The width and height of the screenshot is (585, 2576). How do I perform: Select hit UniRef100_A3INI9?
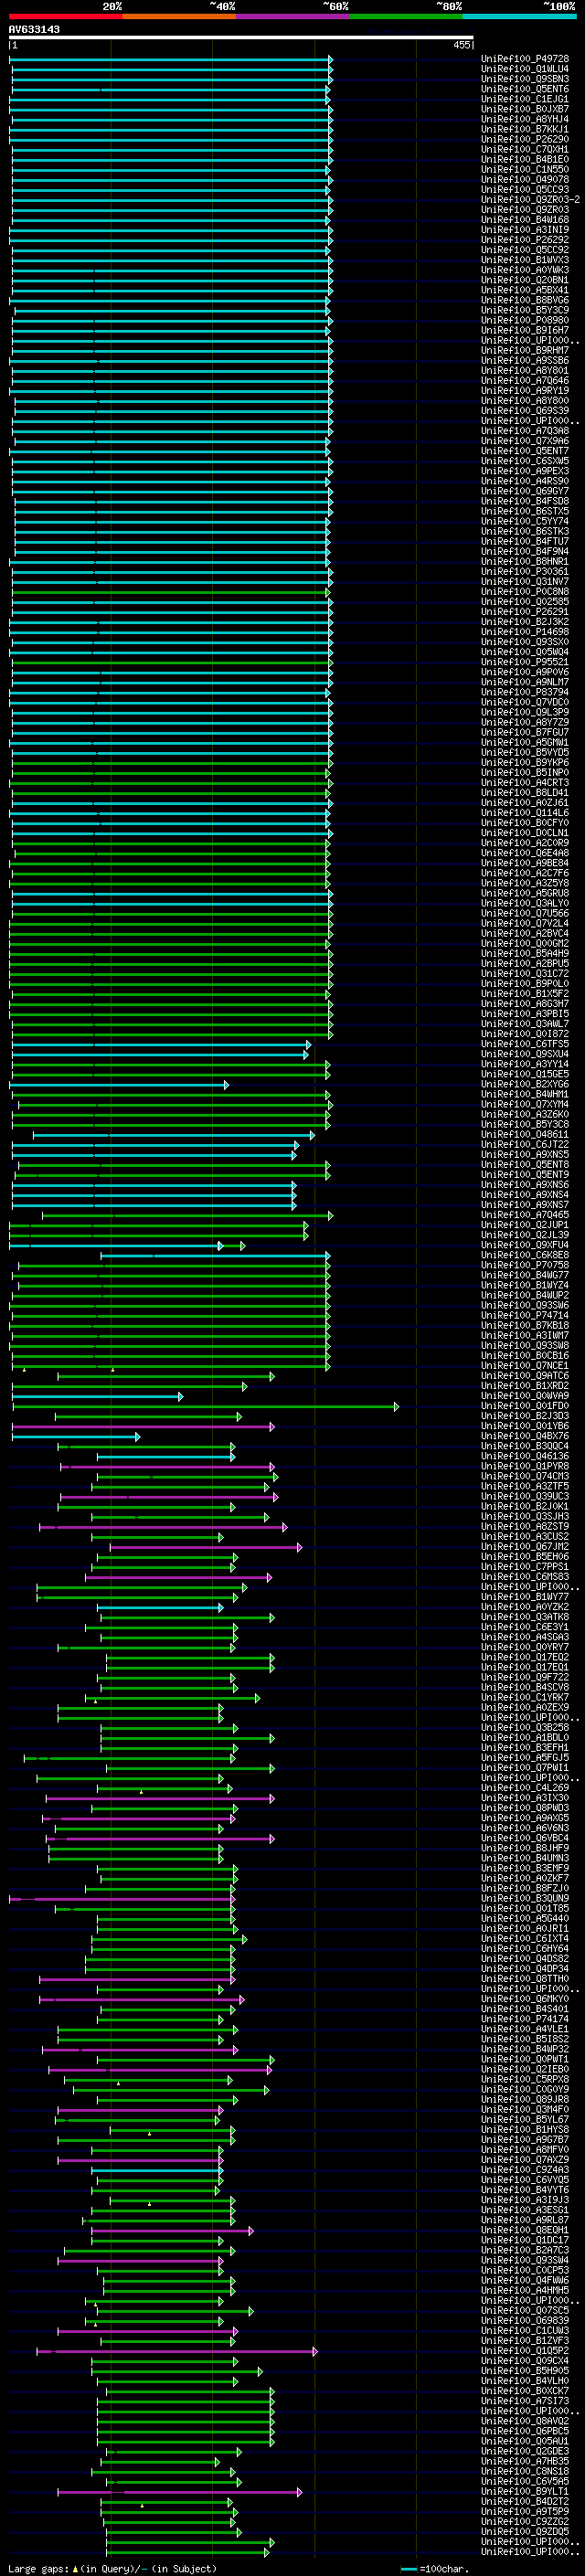pos(525,230)
